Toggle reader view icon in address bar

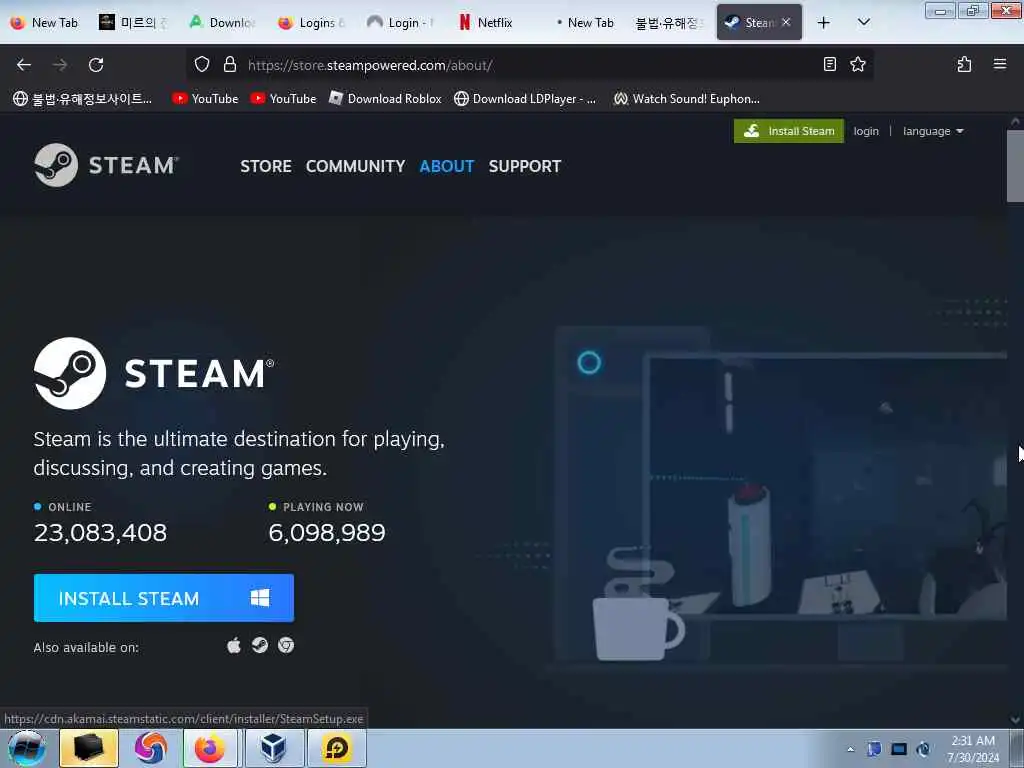coord(829,64)
